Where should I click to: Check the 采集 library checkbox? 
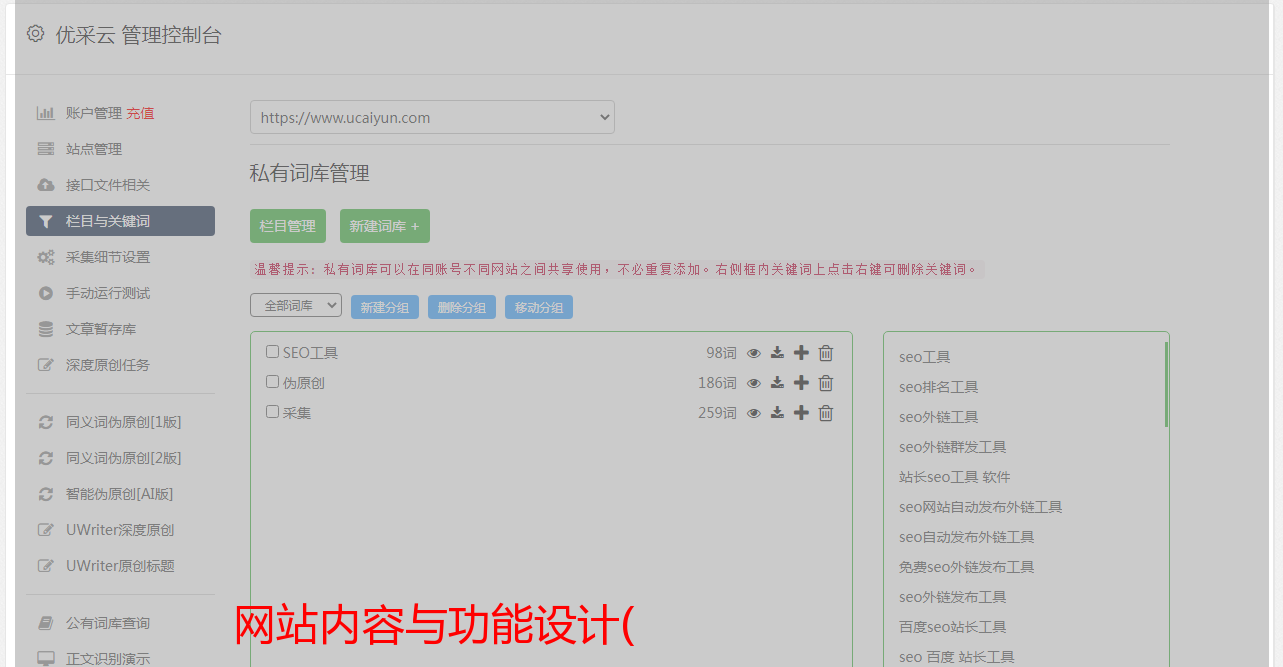pyautogui.click(x=272, y=412)
